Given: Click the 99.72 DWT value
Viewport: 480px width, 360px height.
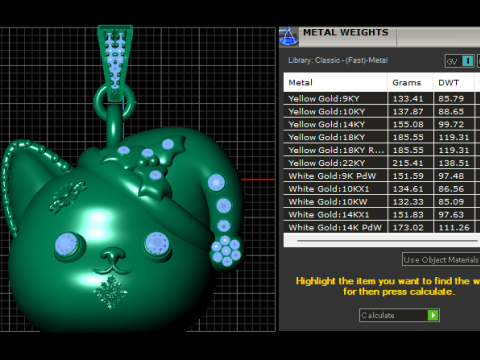Looking at the screenshot, I should [451, 125].
